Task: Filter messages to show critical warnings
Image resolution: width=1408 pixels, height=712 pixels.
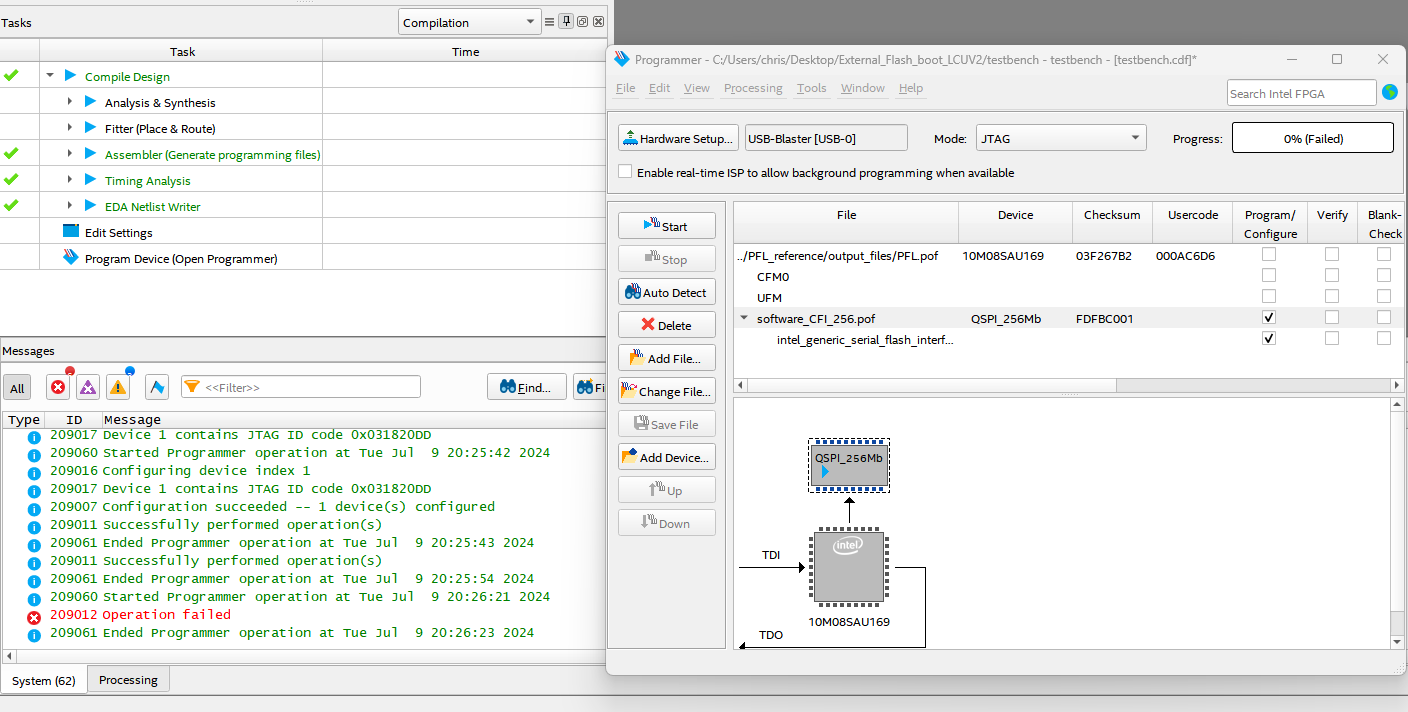Action: [88, 387]
